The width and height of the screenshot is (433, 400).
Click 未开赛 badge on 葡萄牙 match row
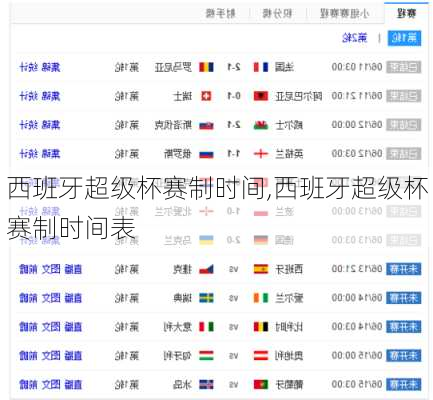point(404,385)
